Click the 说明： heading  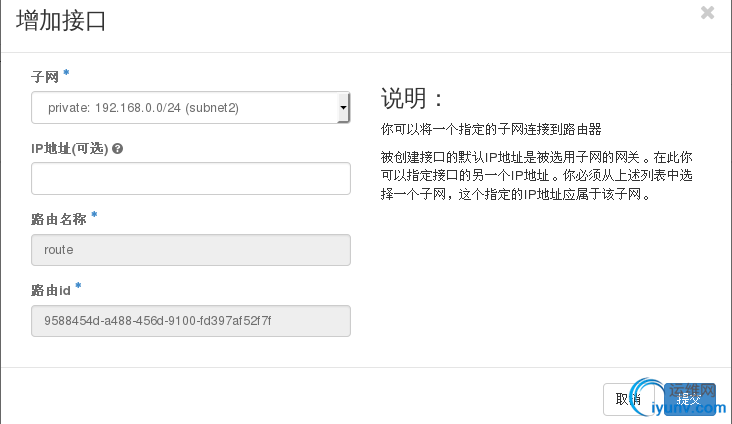tap(411, 99)
